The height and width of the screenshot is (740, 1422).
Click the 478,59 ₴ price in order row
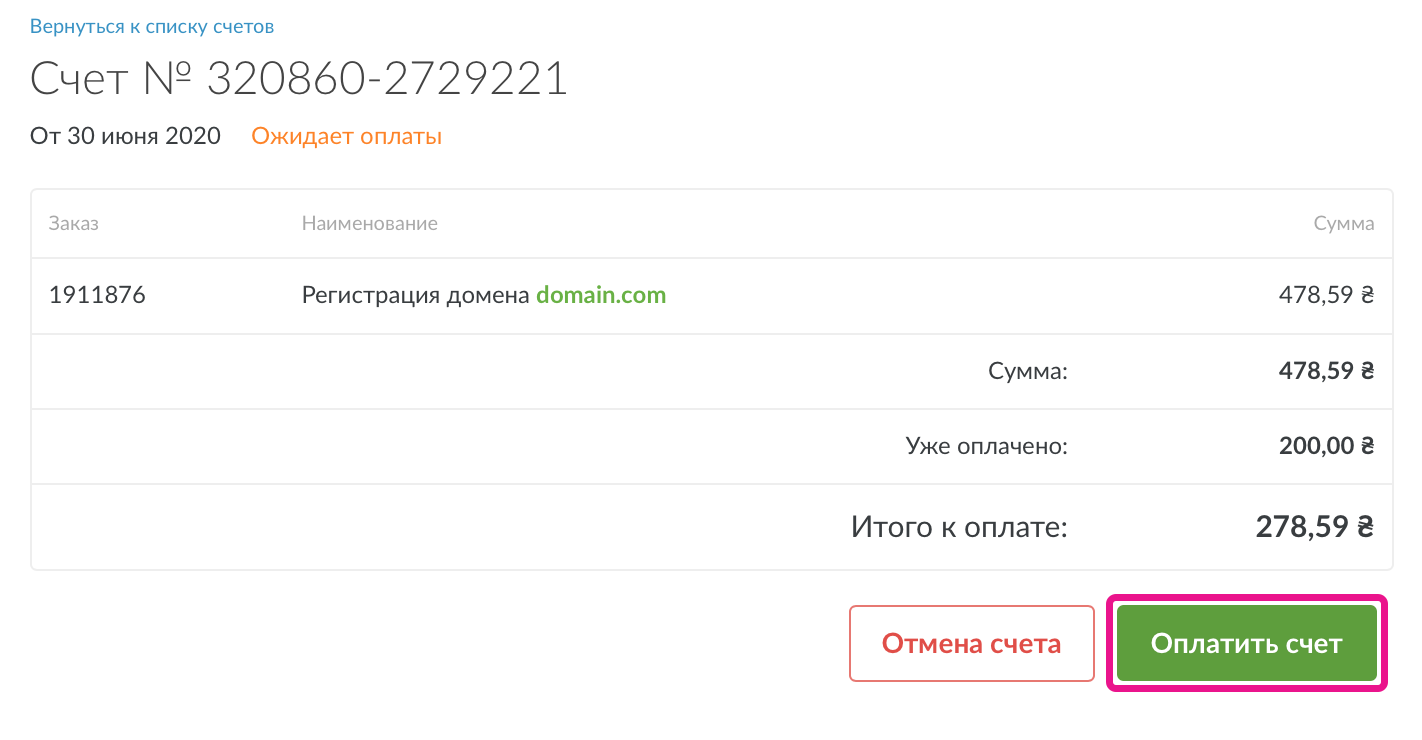(1327, 295)
